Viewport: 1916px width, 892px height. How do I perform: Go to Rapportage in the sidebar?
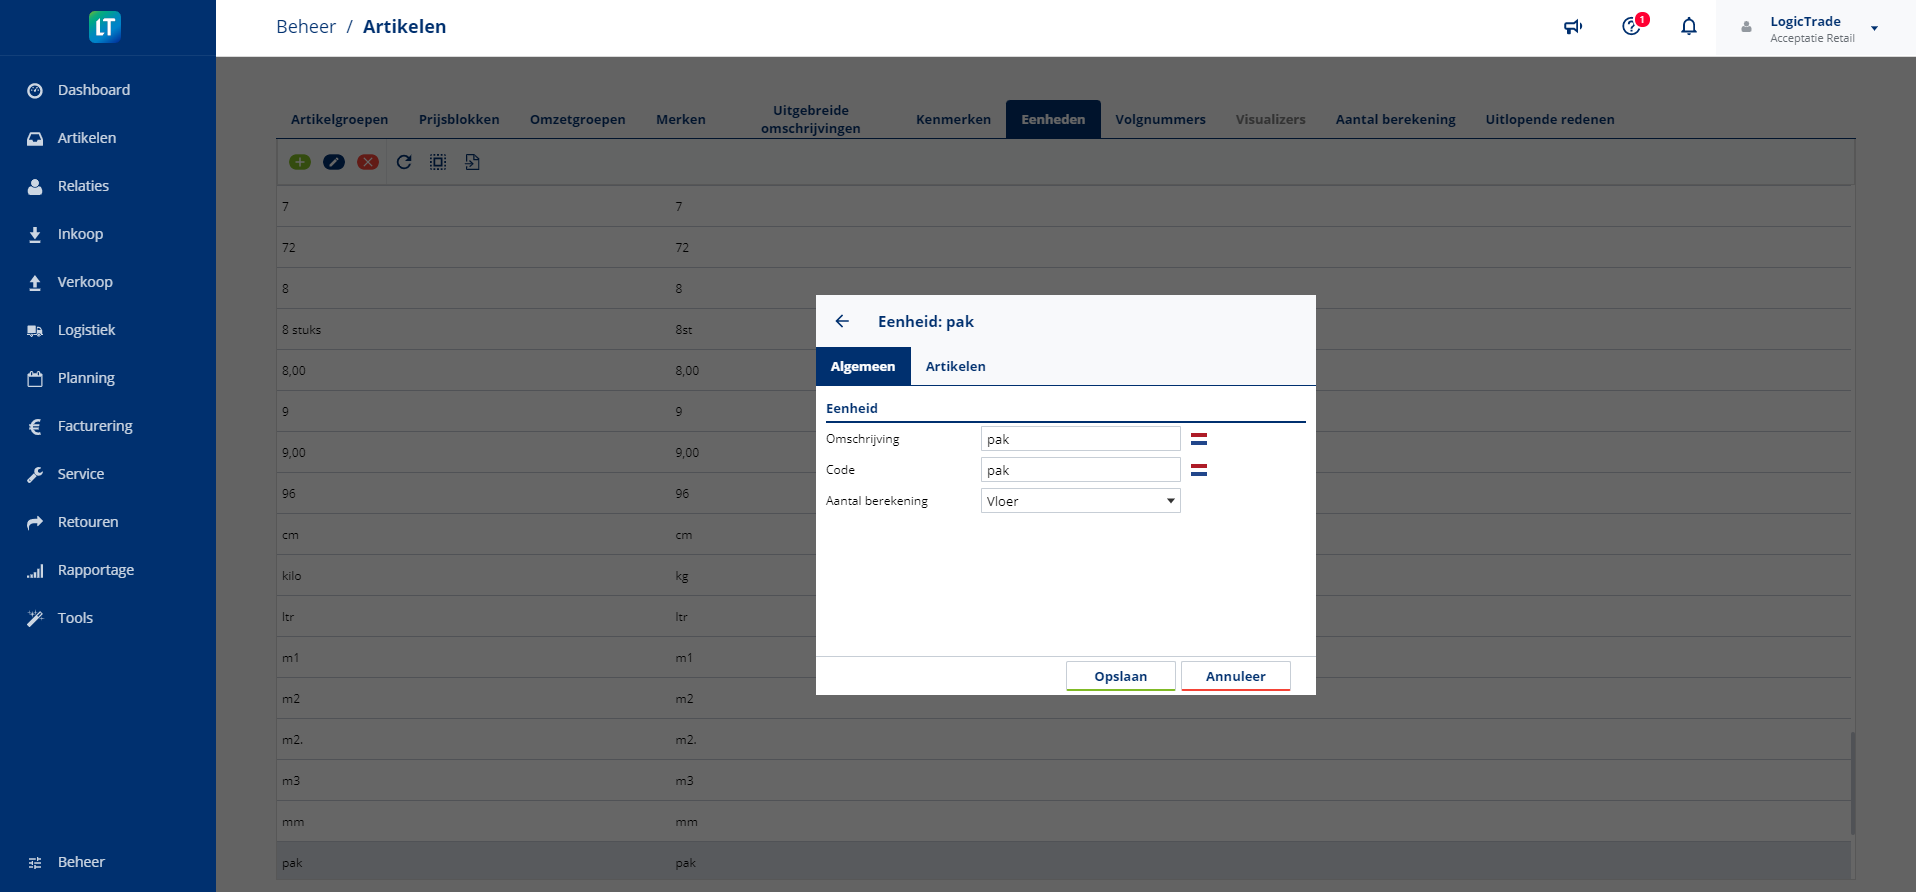point(95,570)
